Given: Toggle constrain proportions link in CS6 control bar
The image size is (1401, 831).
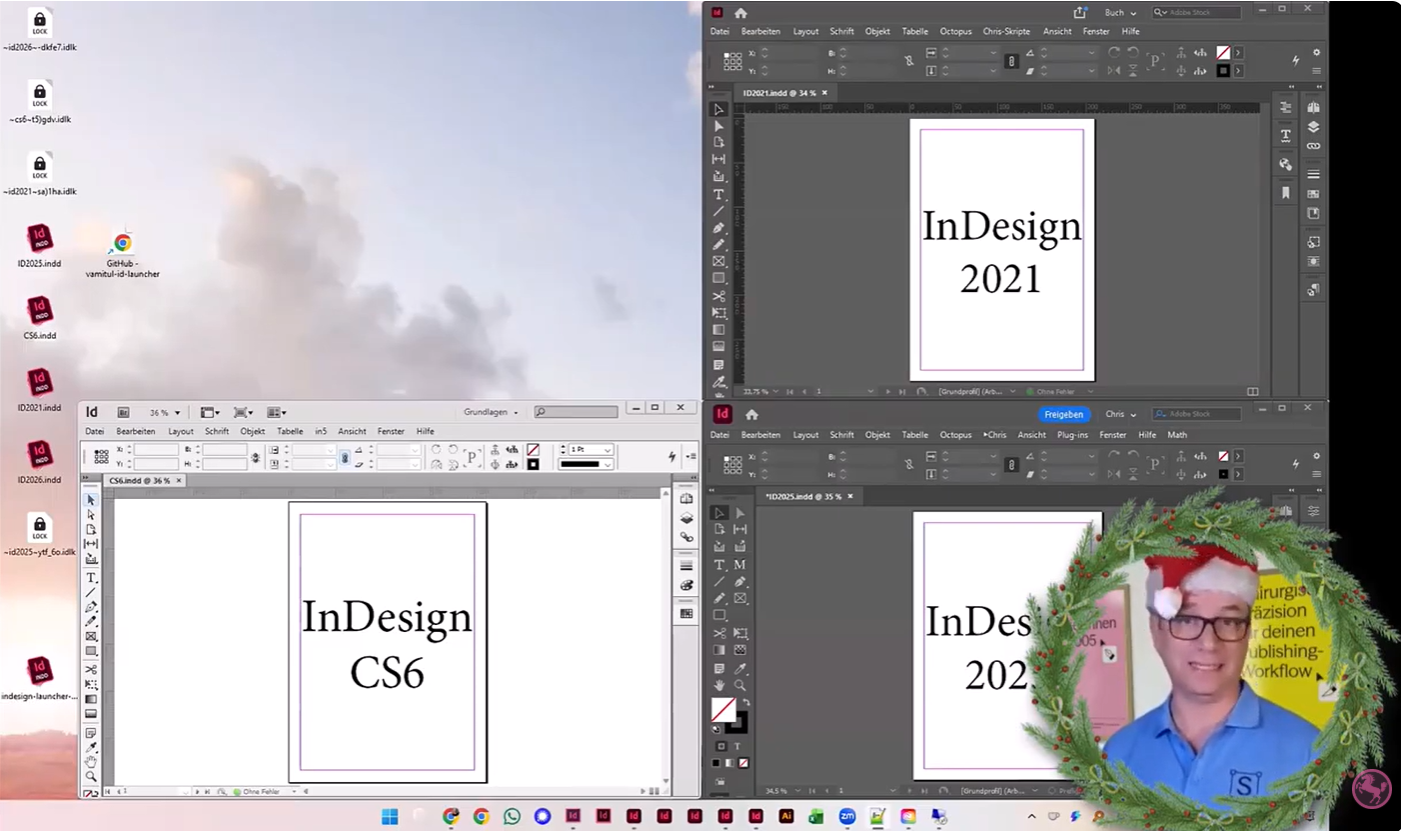Looking at the screenshot, I should 347,458.
